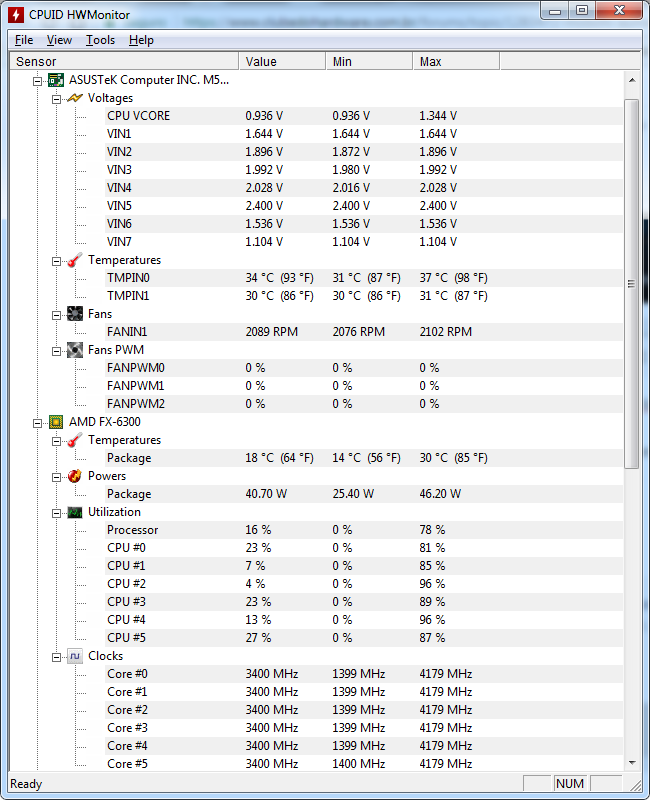
Task: Select the FANPWM0 row
Action: (x=363, y=368)
